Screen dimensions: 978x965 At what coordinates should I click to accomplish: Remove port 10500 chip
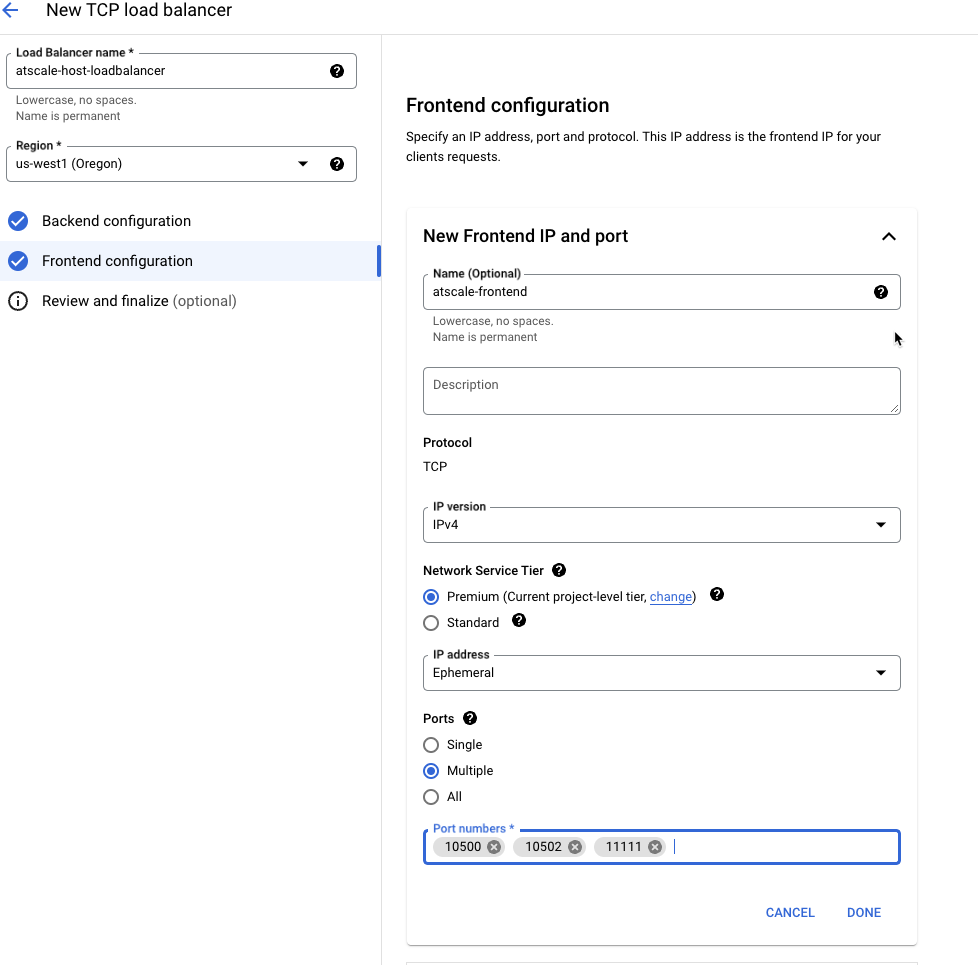494,847
